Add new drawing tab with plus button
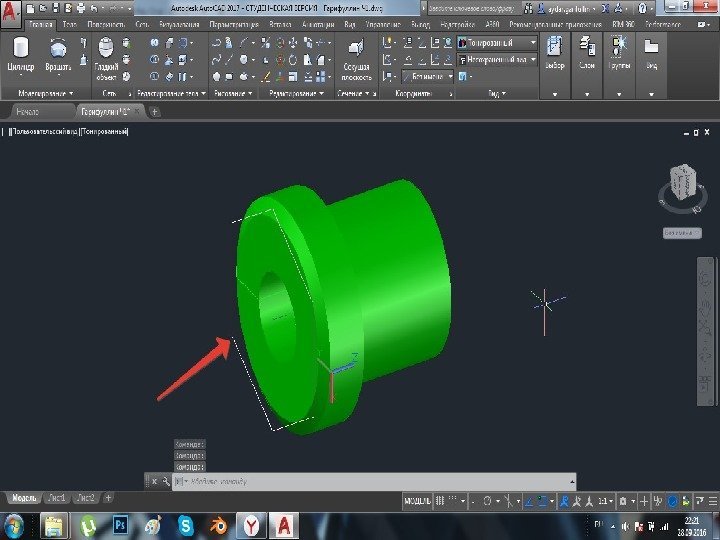This screenshot has height=540, width=720. pos(155,112)
